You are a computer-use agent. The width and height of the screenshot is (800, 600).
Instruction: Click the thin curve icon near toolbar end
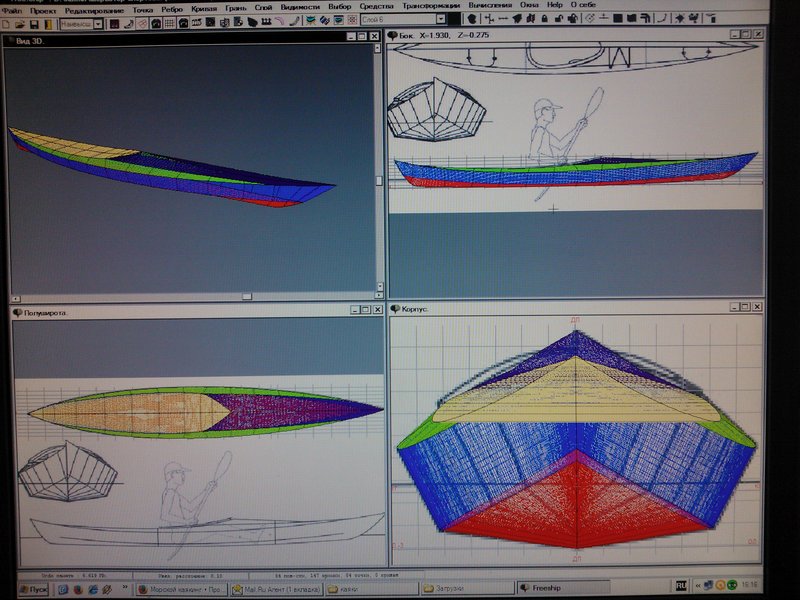(x=662, y=18)
